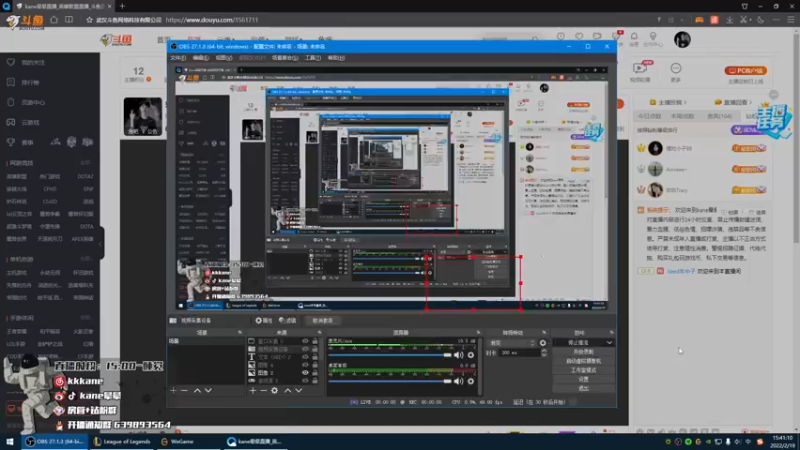Viewport: 800px width, 450px height.
Task: Open OBS 设置 settings button
Action: (x=583, y=379)
